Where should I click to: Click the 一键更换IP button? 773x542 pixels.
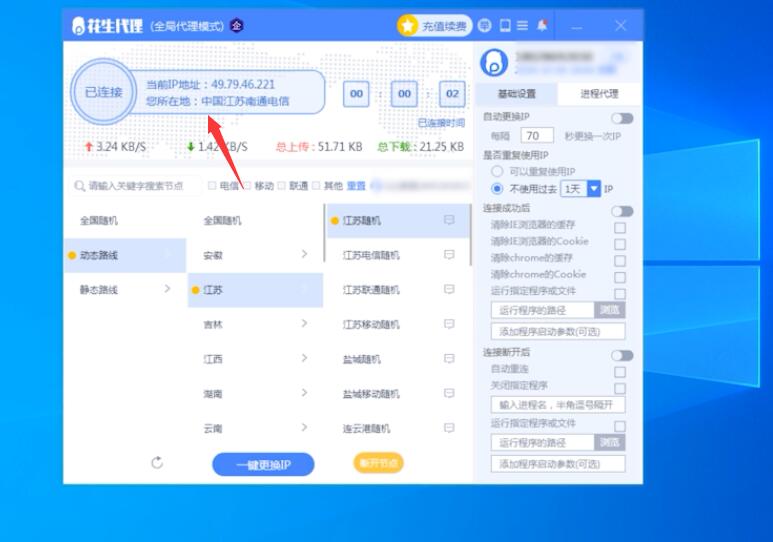263,465
